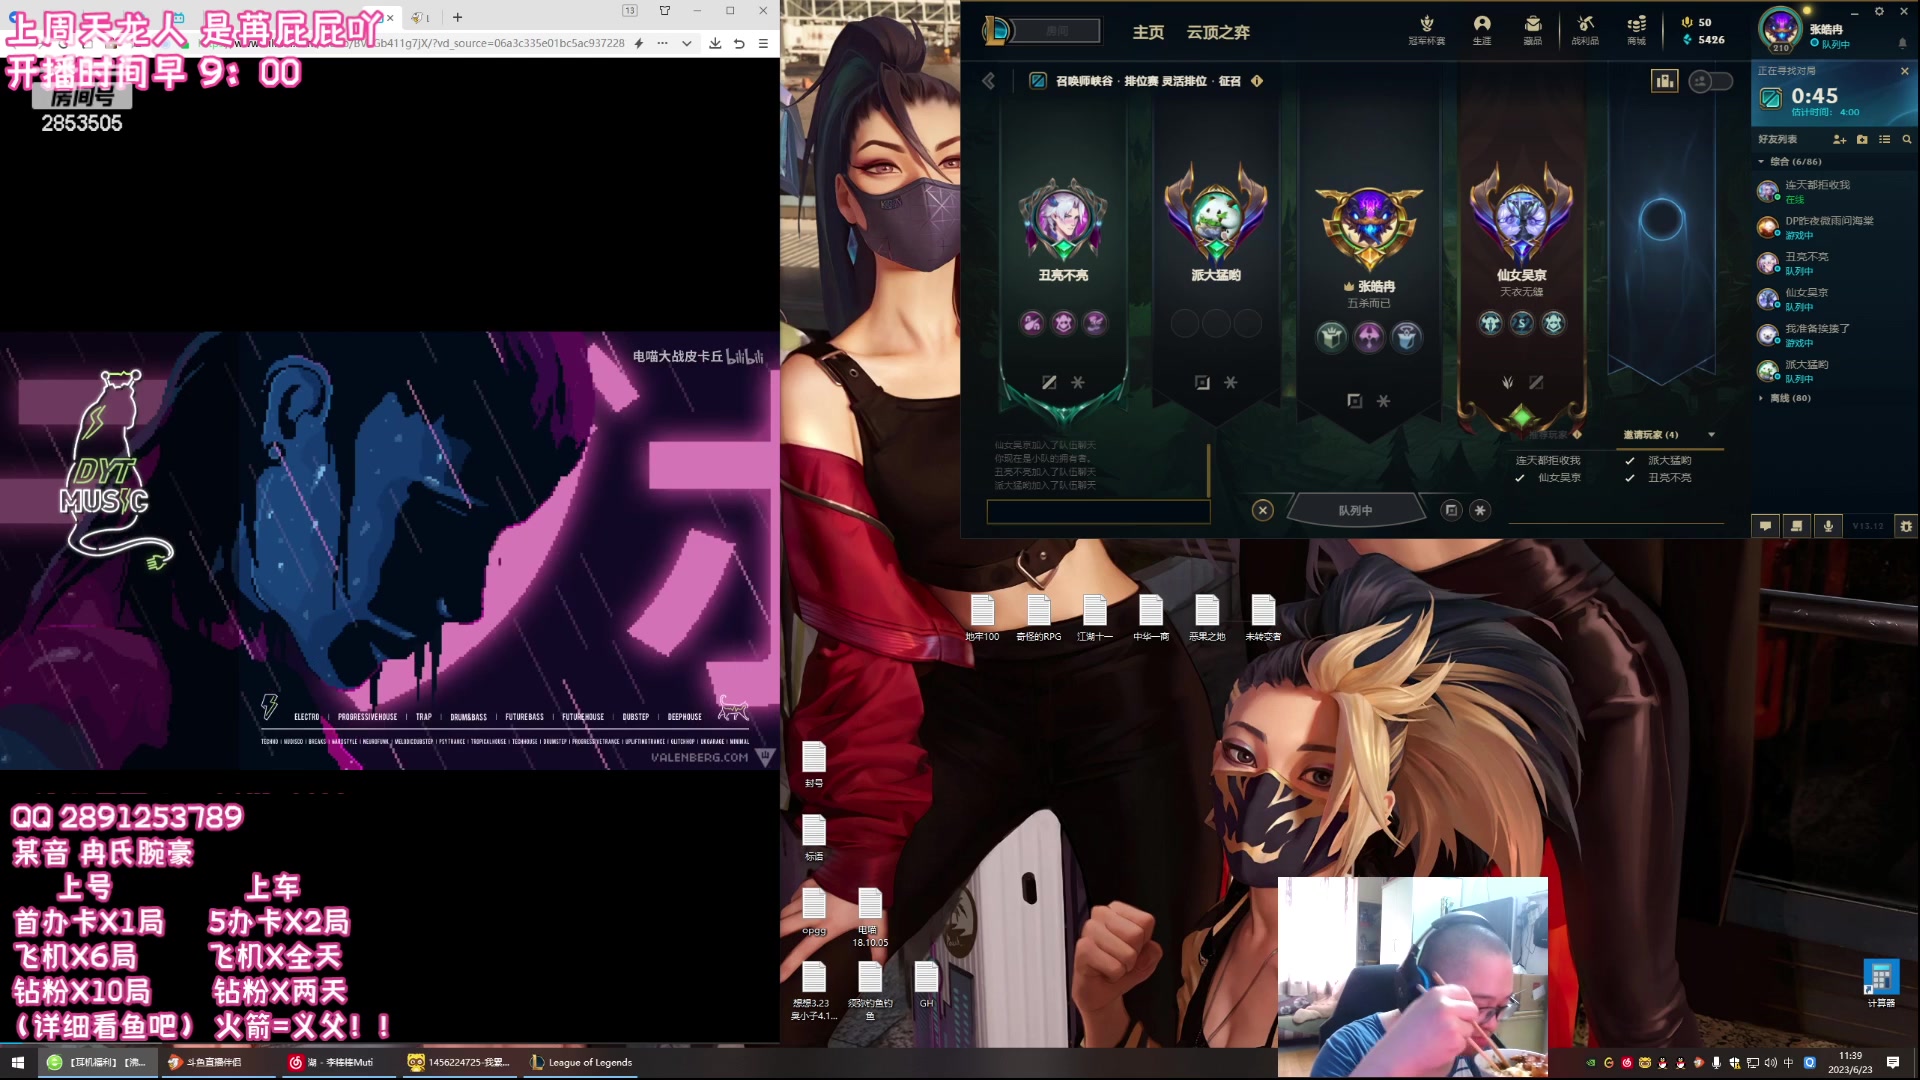
Task: Open friend DP昨夜微雨问海棠 in friends list
Action: click(x=1835, y=227)
